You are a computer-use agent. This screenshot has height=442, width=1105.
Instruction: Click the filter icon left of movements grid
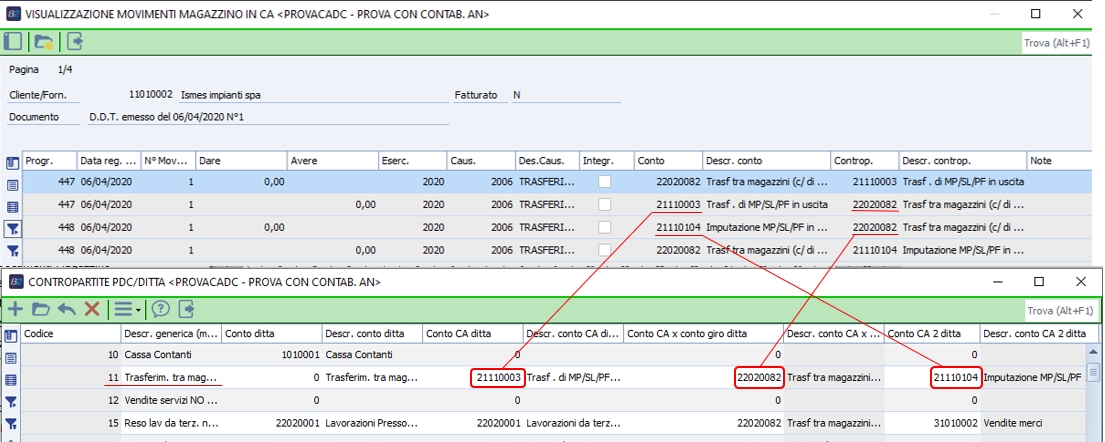[x=13, y=228]
